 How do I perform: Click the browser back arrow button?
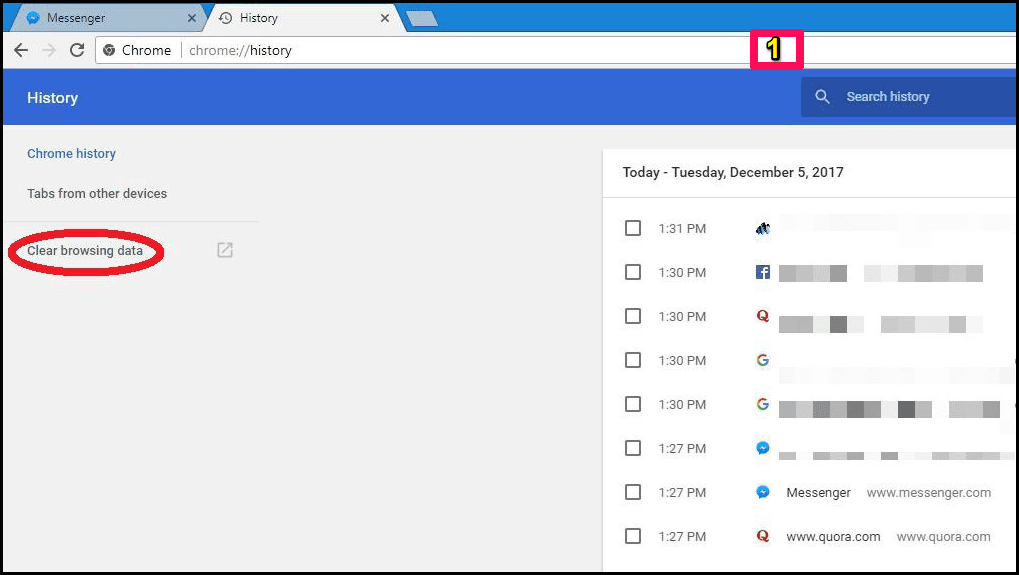tap(21, 50)
